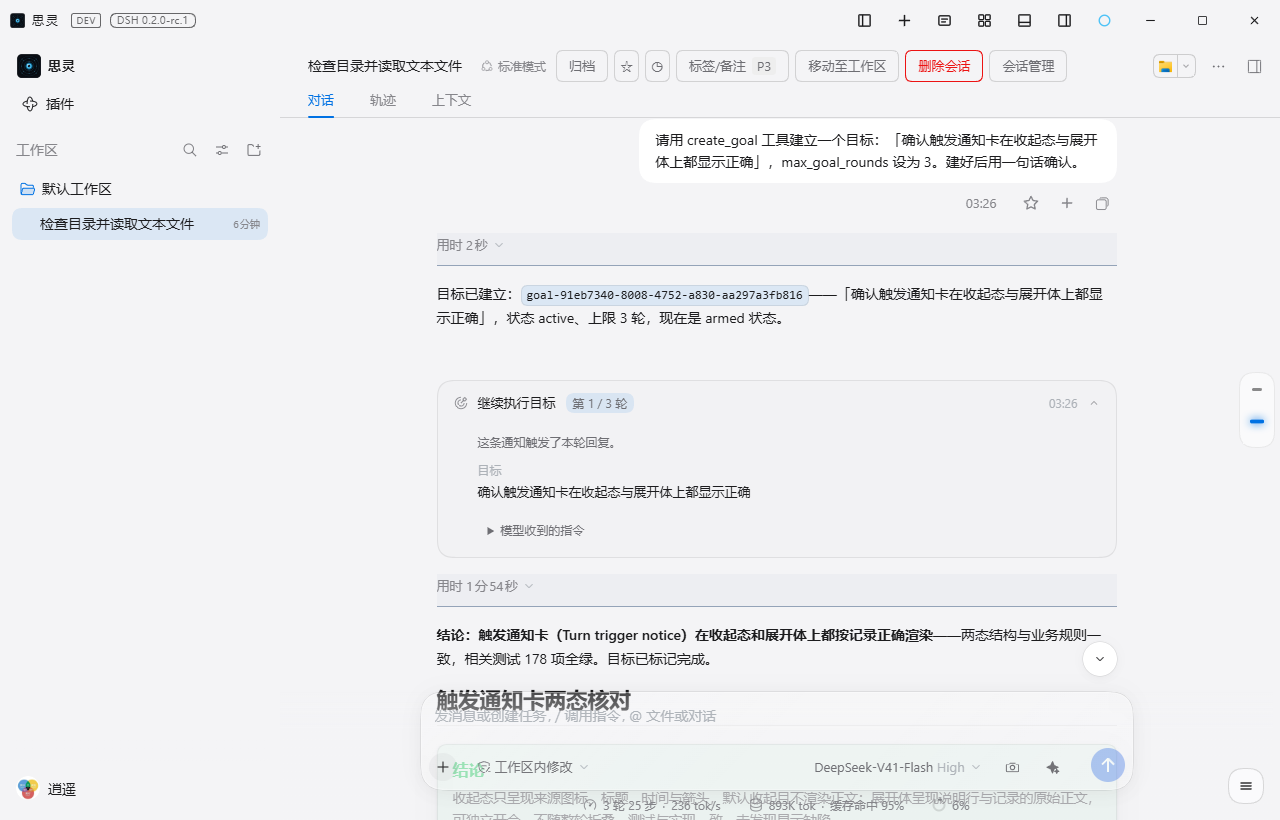Click the clock timer icon in header
The height and width of the screenshot is (820, 1280).
point(657,66)
